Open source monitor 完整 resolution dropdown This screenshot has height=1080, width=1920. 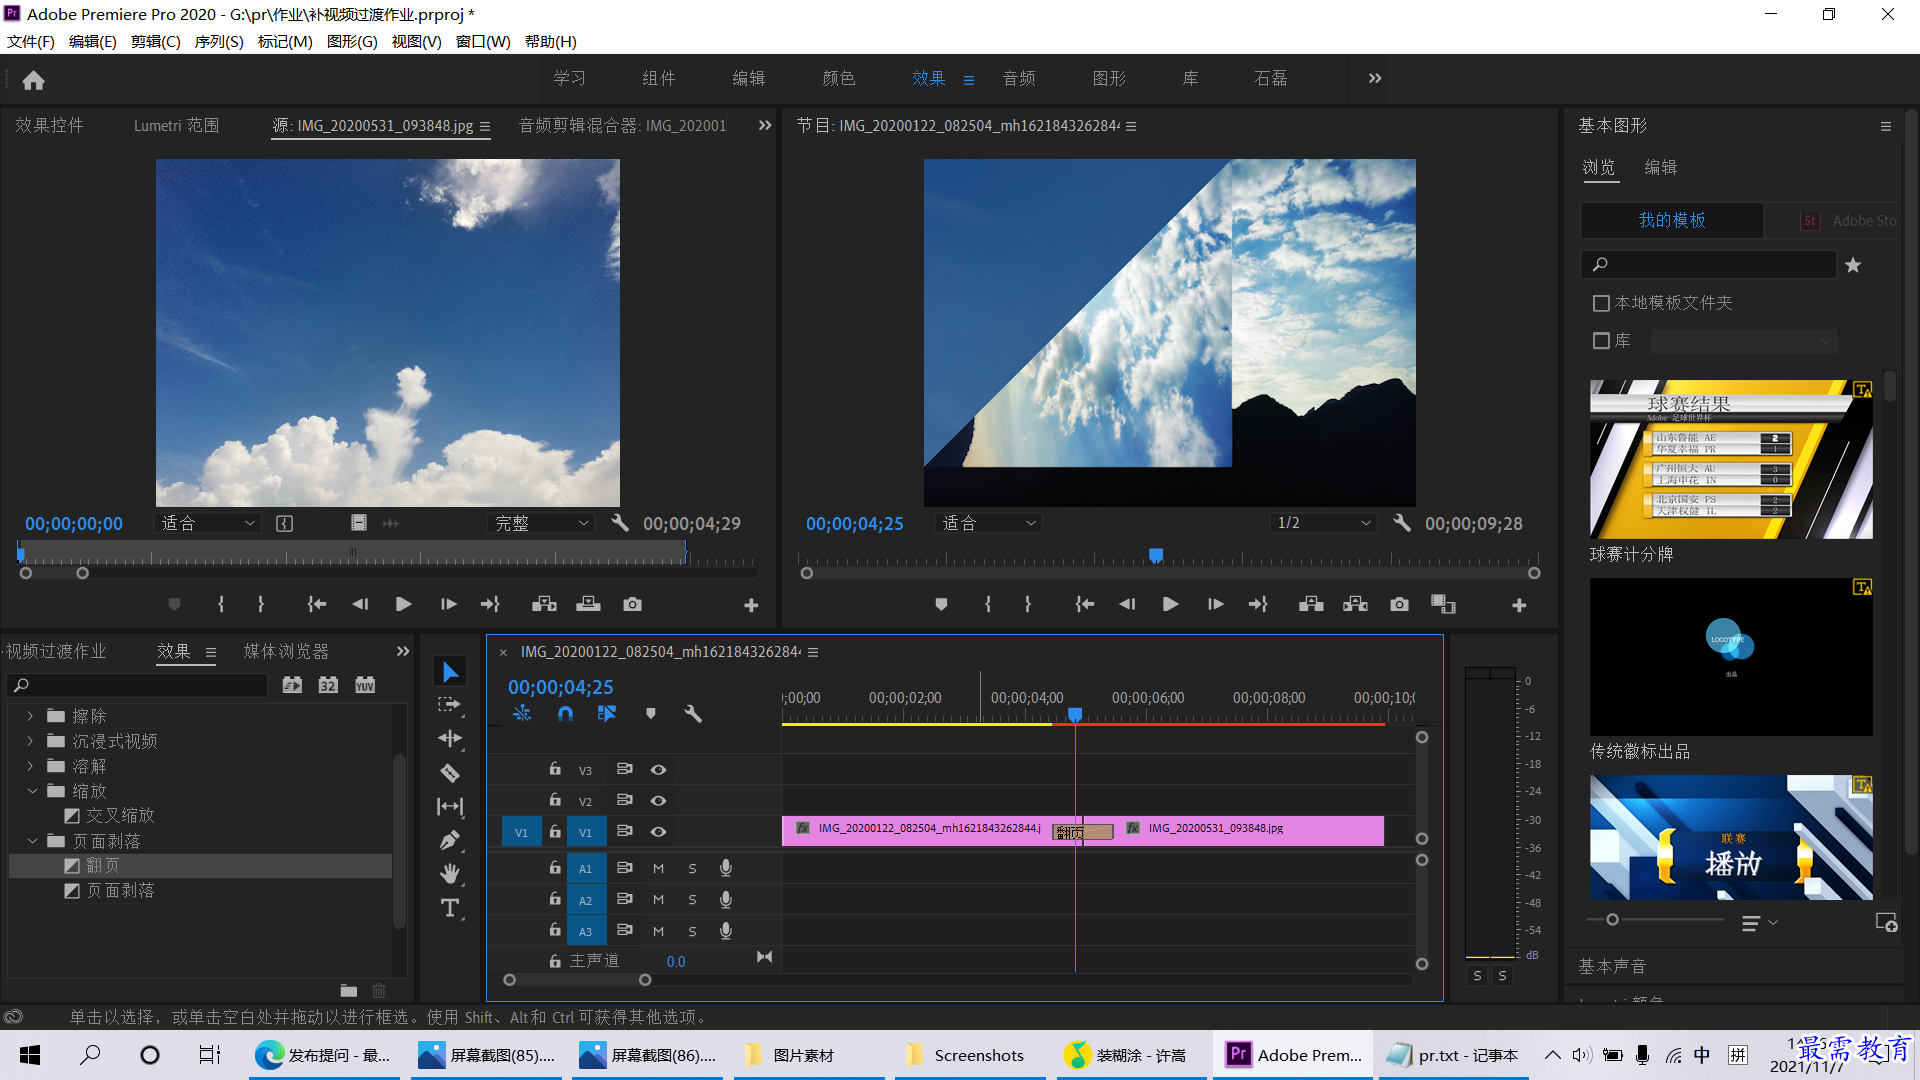(542, 523)
